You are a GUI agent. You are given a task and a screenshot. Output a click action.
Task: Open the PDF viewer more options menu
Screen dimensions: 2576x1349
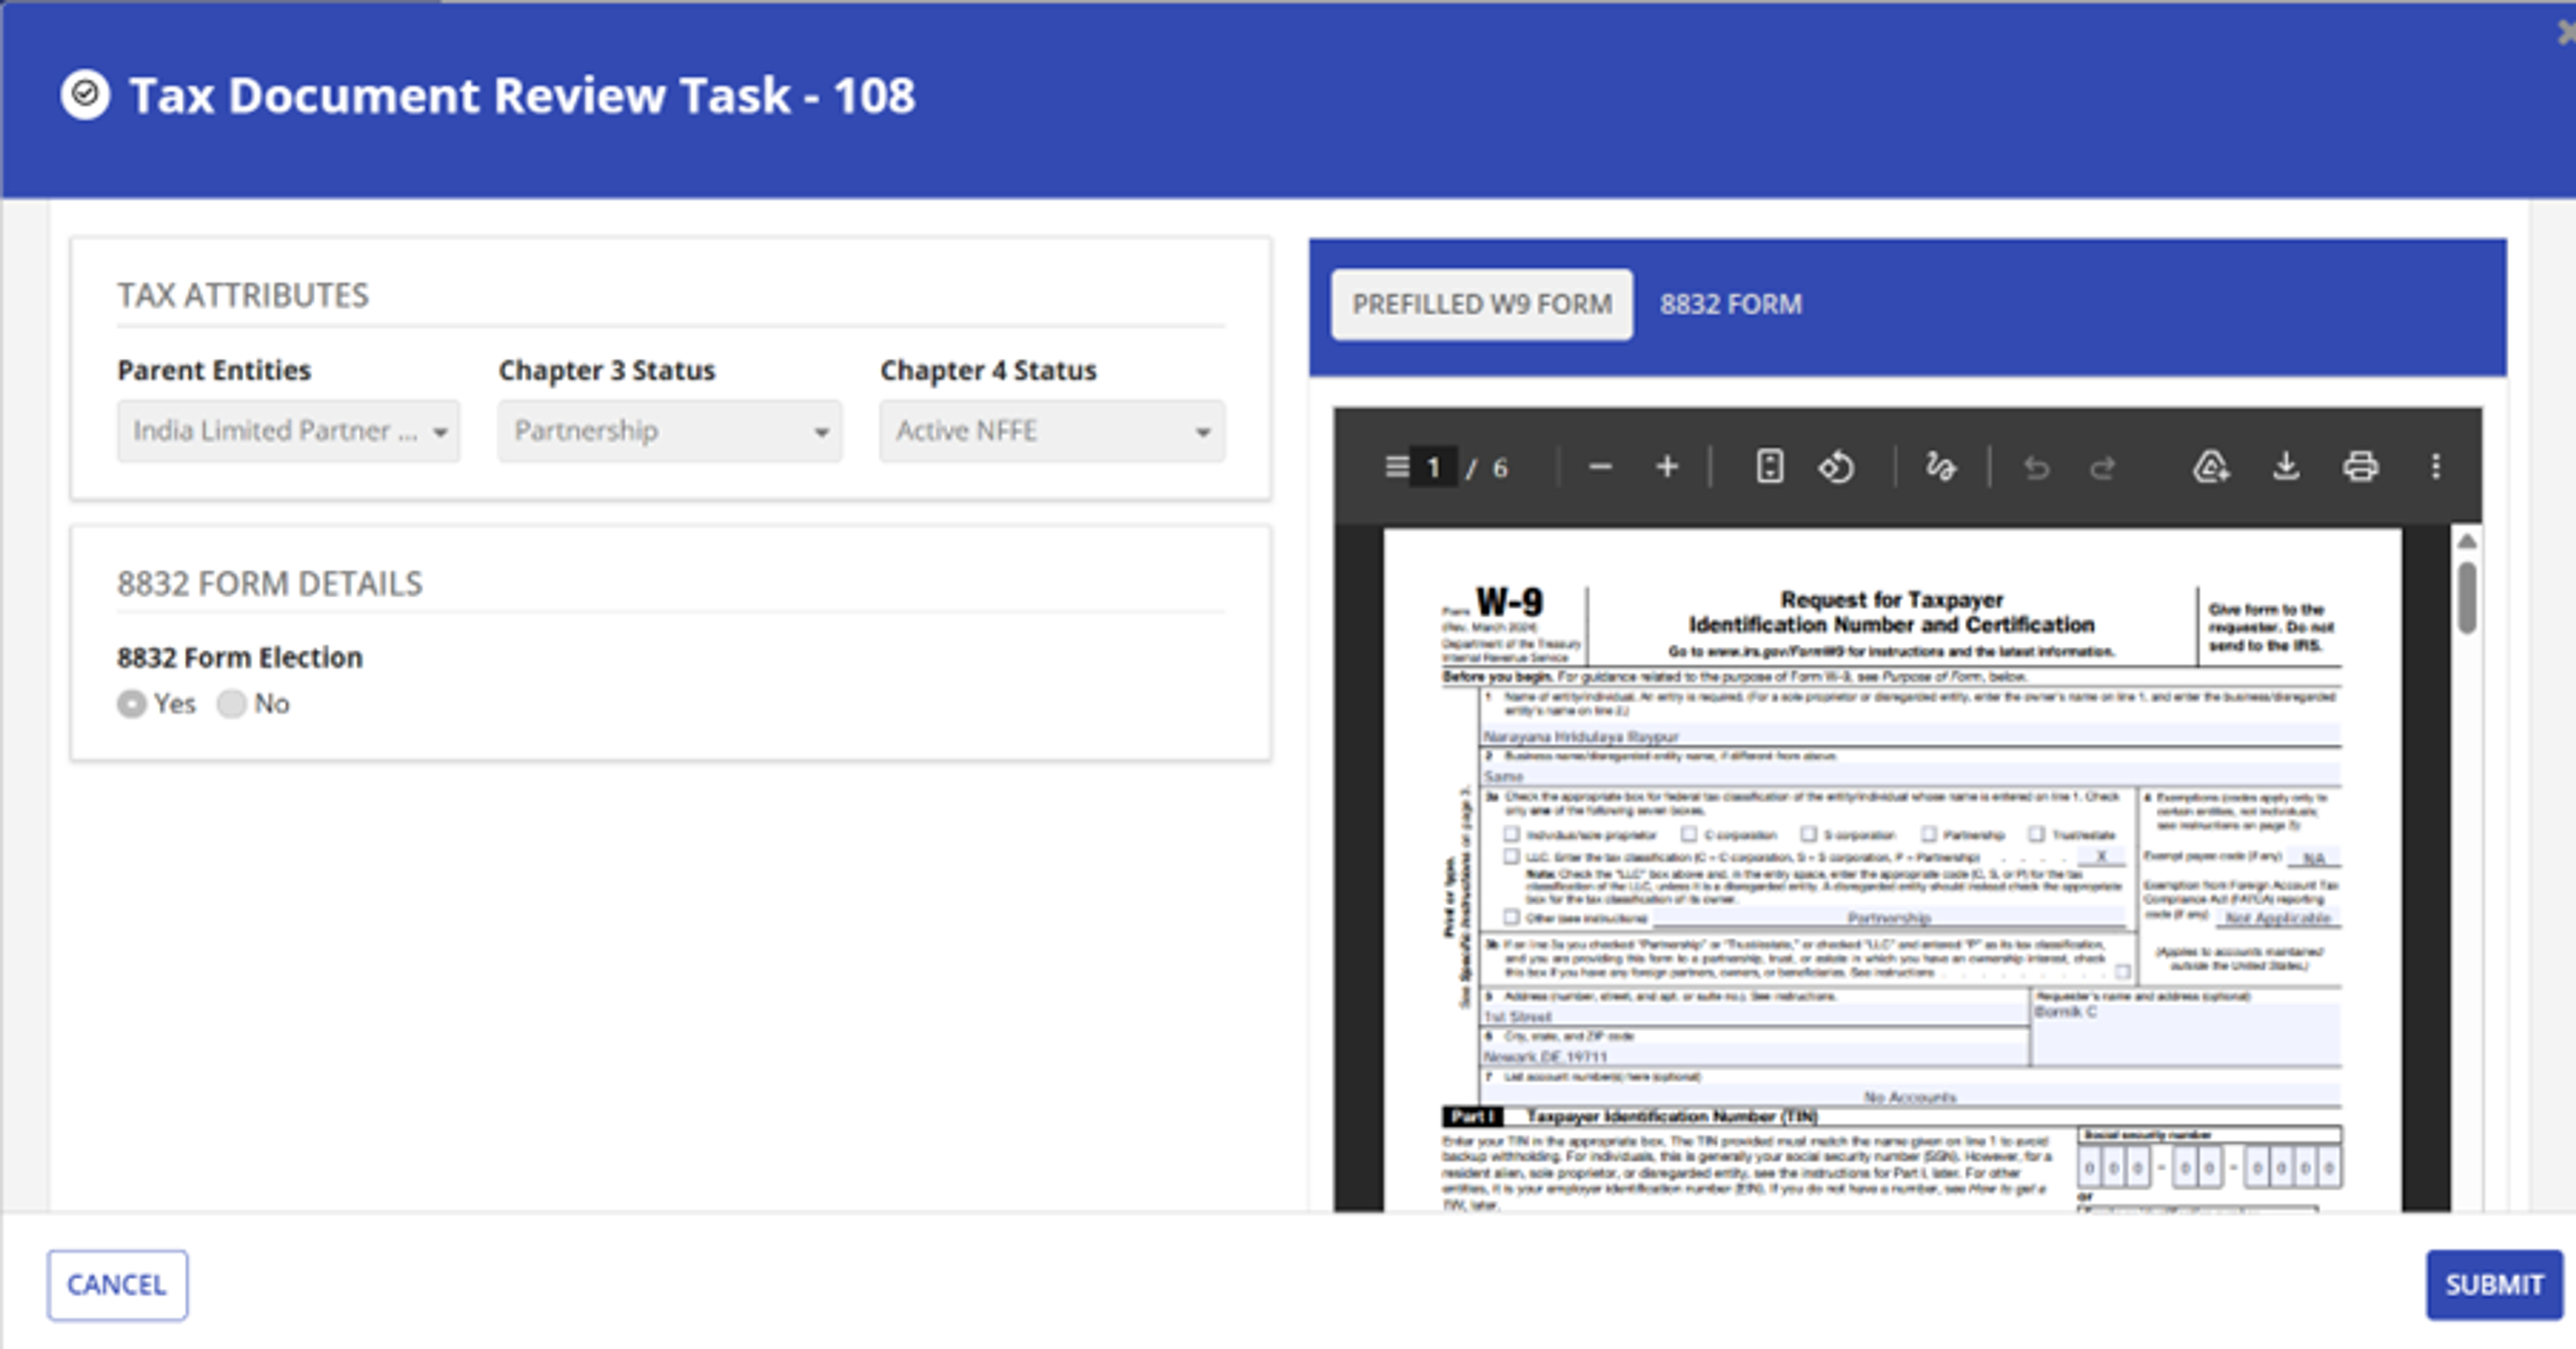point(2436,467)
